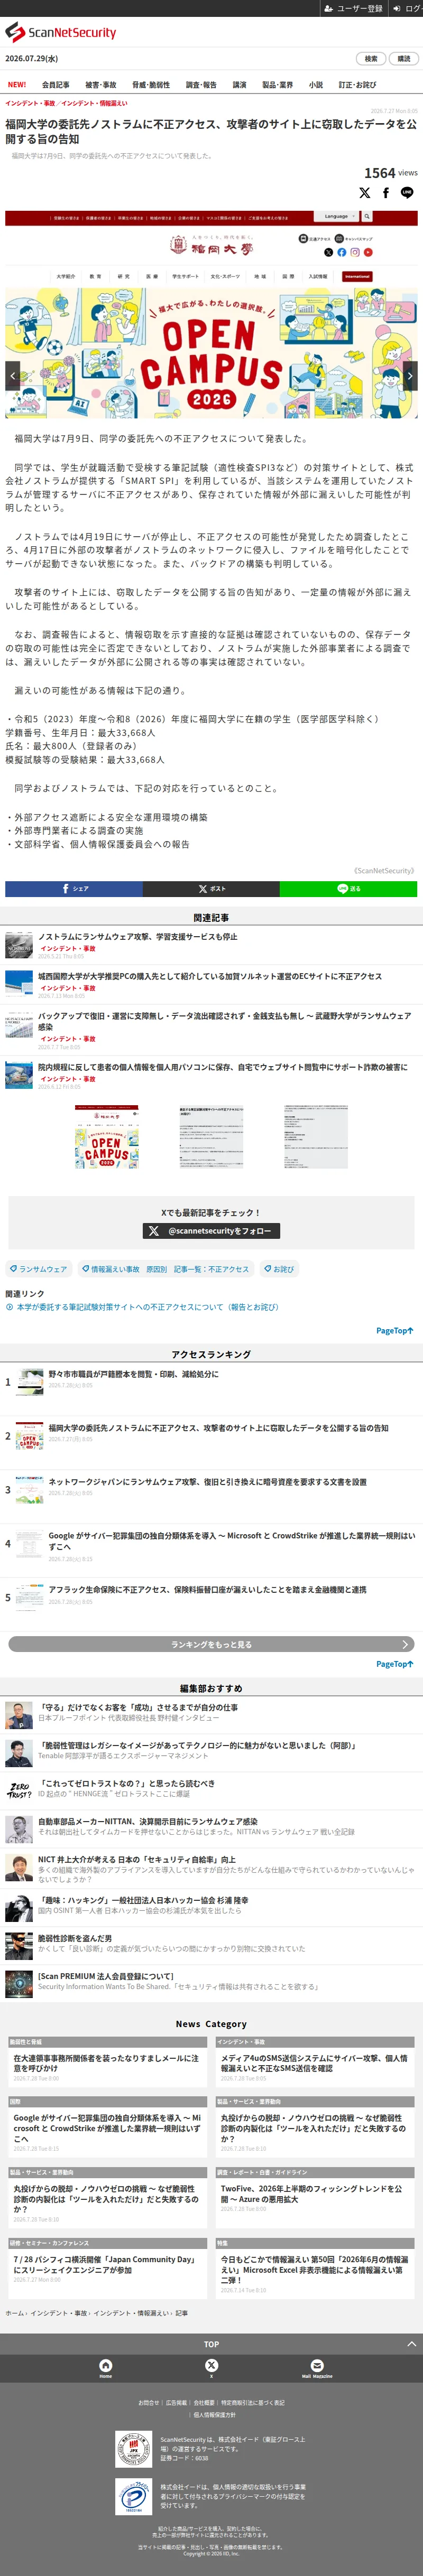Click the お詫び tag

click(279, 1269)
